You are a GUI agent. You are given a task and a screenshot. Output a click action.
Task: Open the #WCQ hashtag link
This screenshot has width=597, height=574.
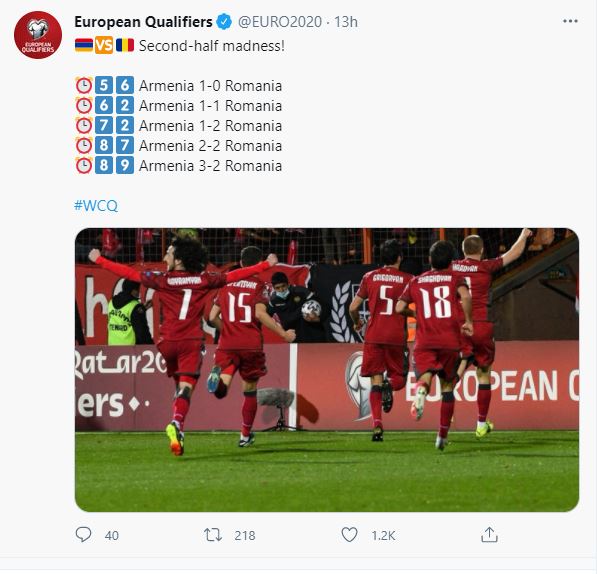96,206
